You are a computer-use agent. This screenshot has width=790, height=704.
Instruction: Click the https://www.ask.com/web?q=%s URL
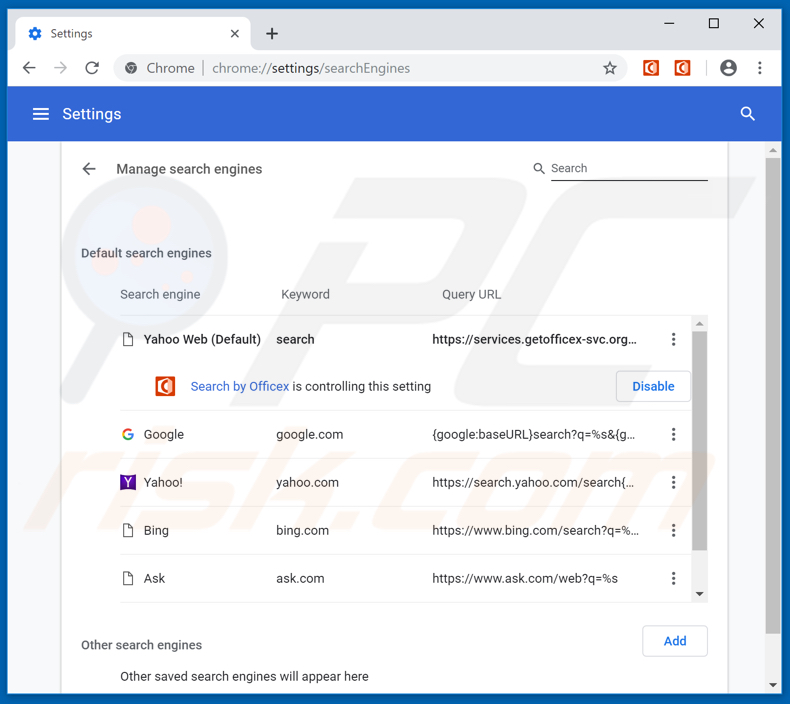point(525,578)
